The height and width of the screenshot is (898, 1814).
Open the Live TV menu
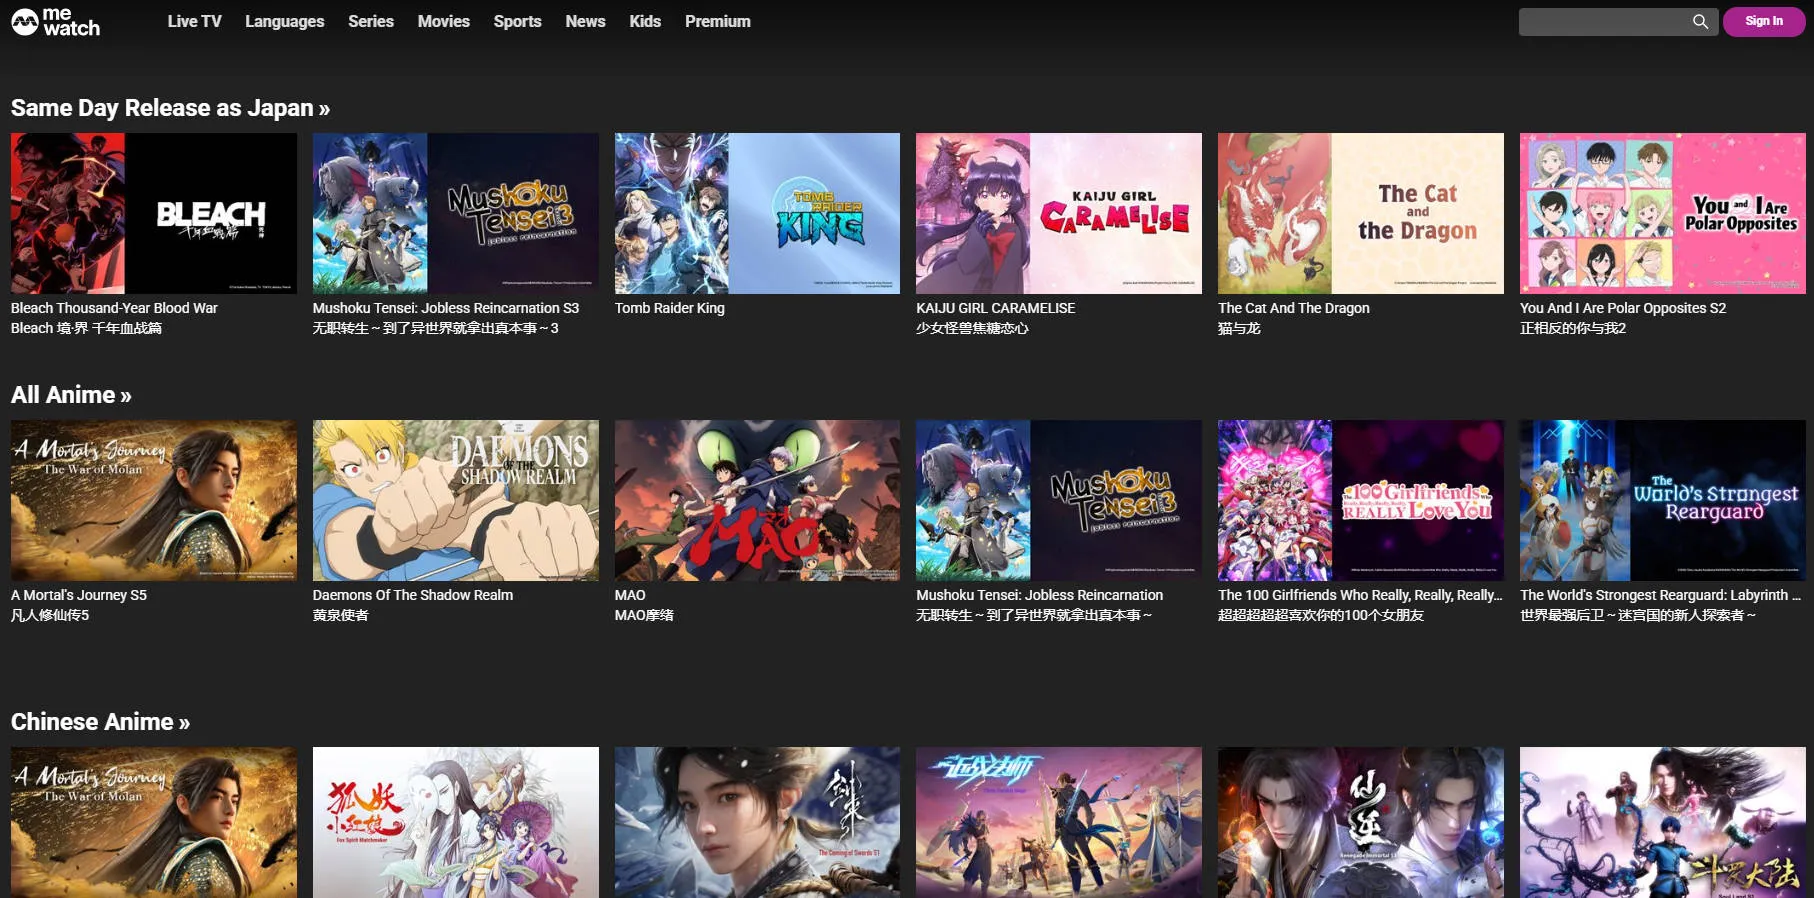tap(194, 21)
